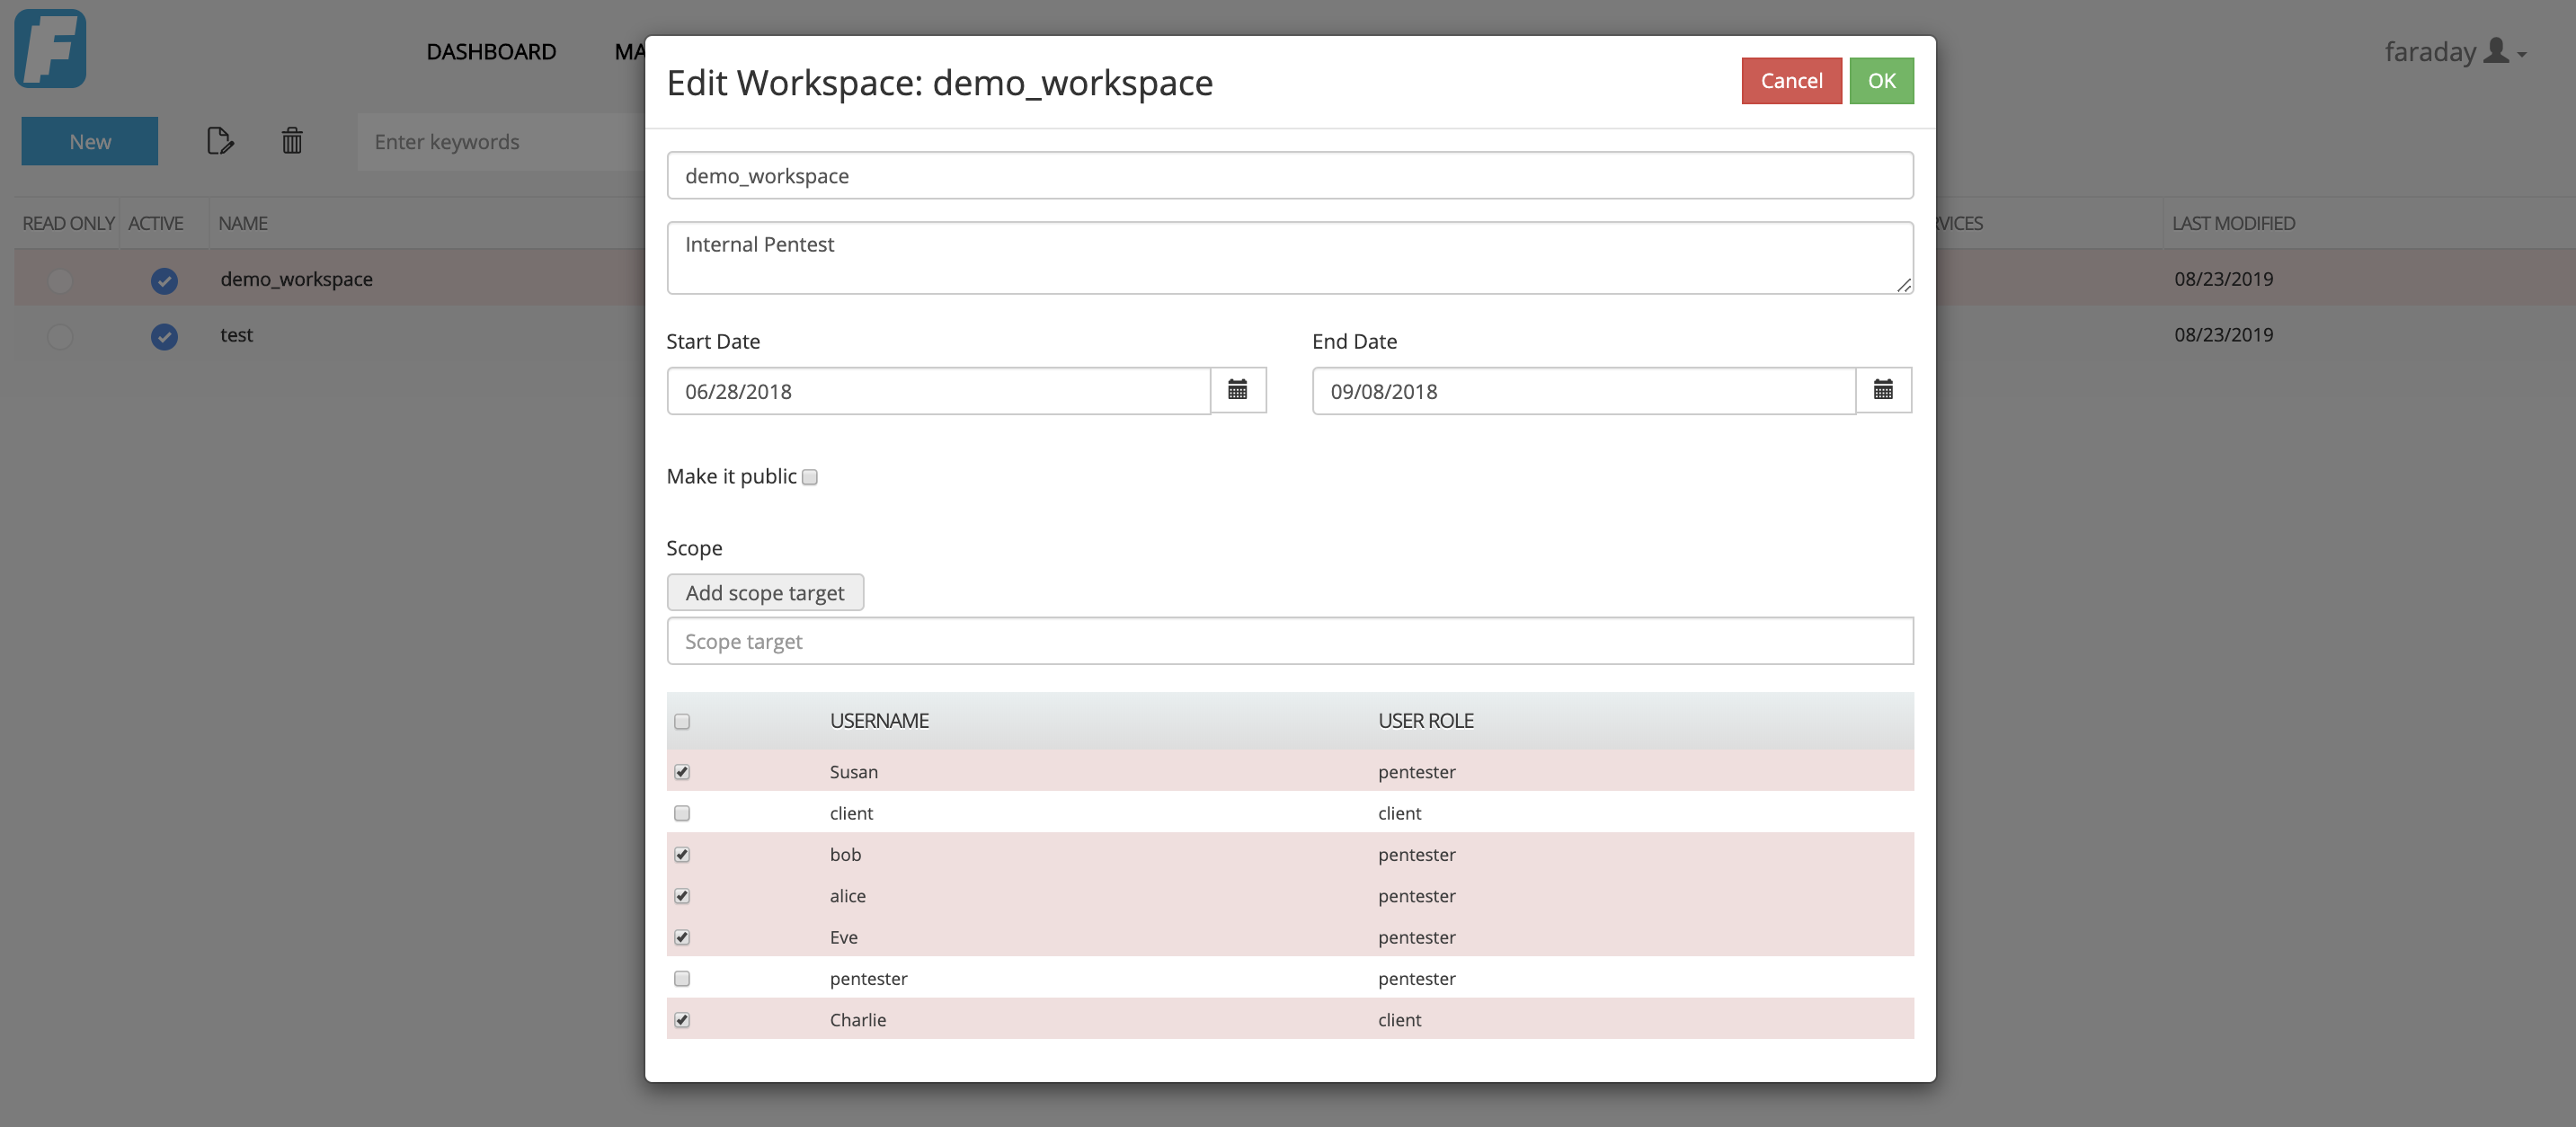Screen dimensions: 2576x1127
Task: Enable the Make it public checkbox
Action: tap(810, 477)
